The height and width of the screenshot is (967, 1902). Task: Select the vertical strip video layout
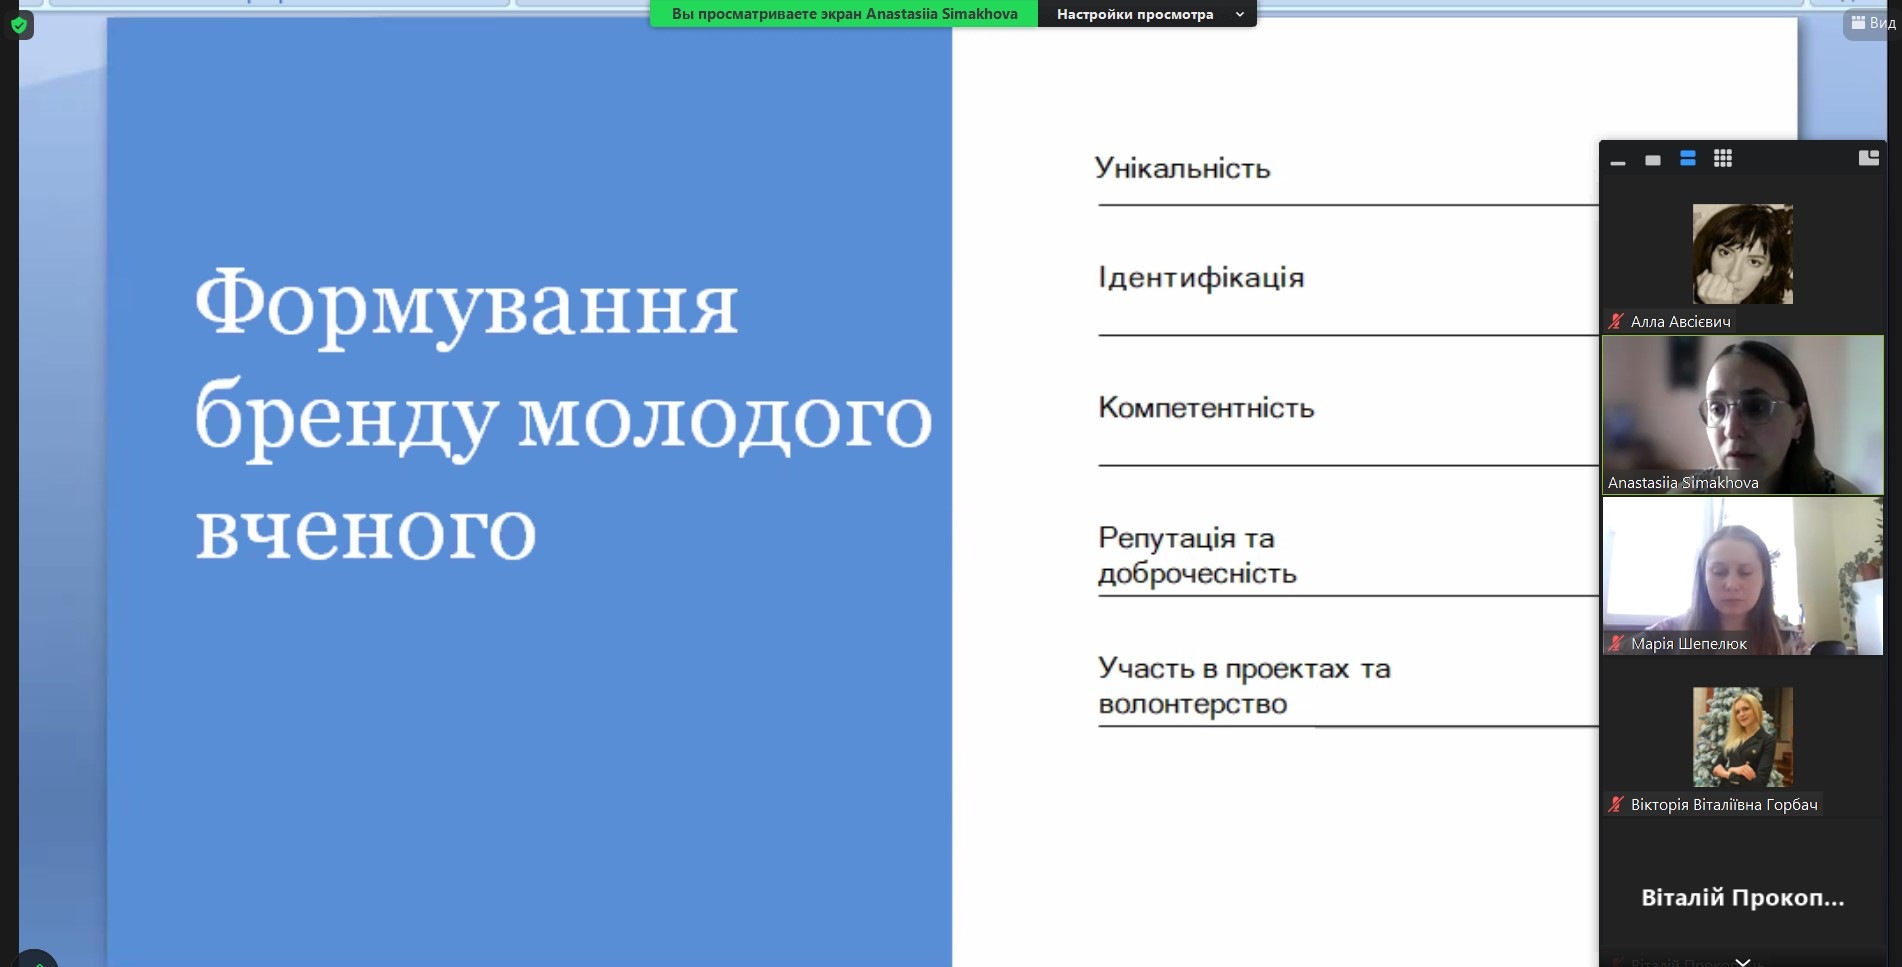[1688, 158]
